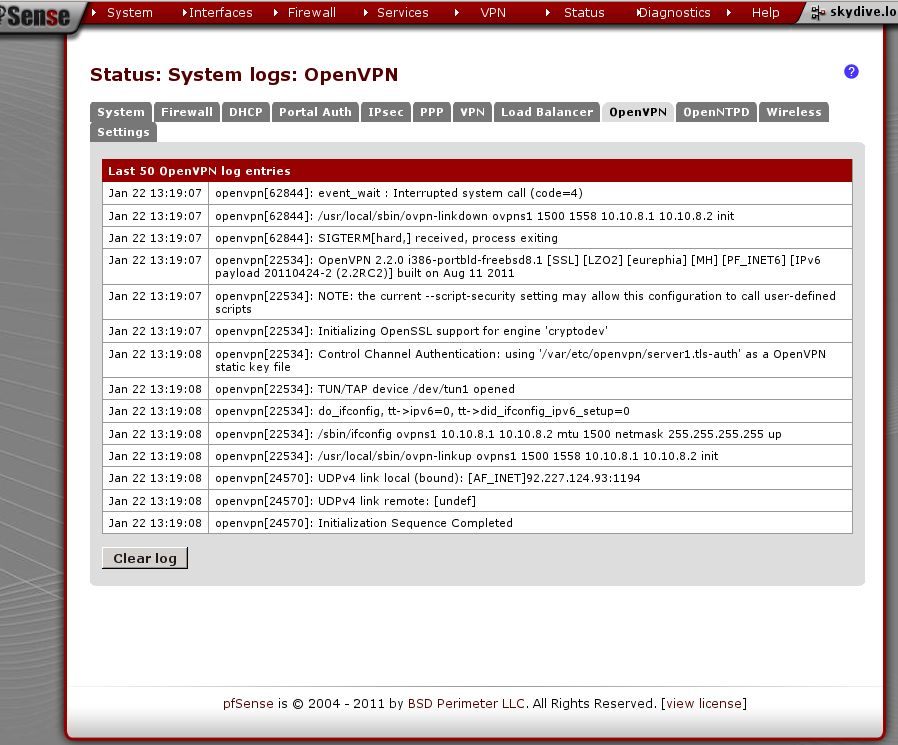Open the view license link
The image size is (898, 745).
point(704,703)
